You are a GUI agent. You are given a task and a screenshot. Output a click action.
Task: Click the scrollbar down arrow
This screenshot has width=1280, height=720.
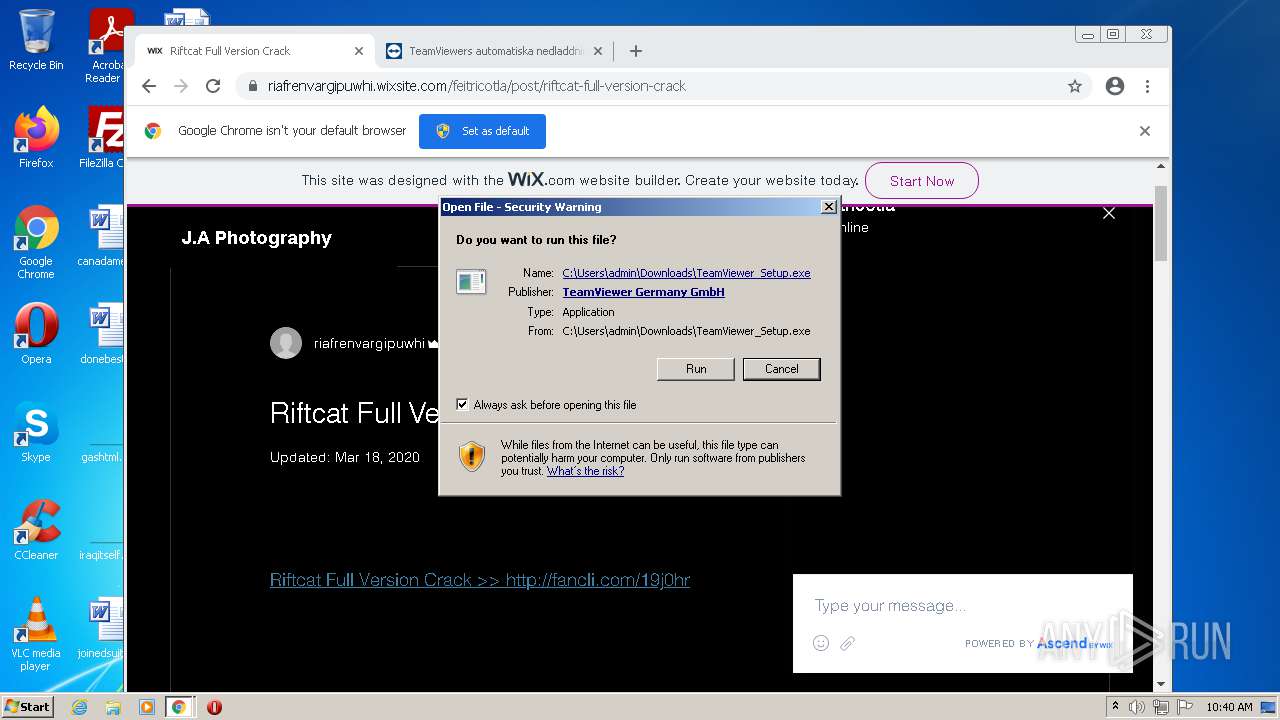point(1161,684)
